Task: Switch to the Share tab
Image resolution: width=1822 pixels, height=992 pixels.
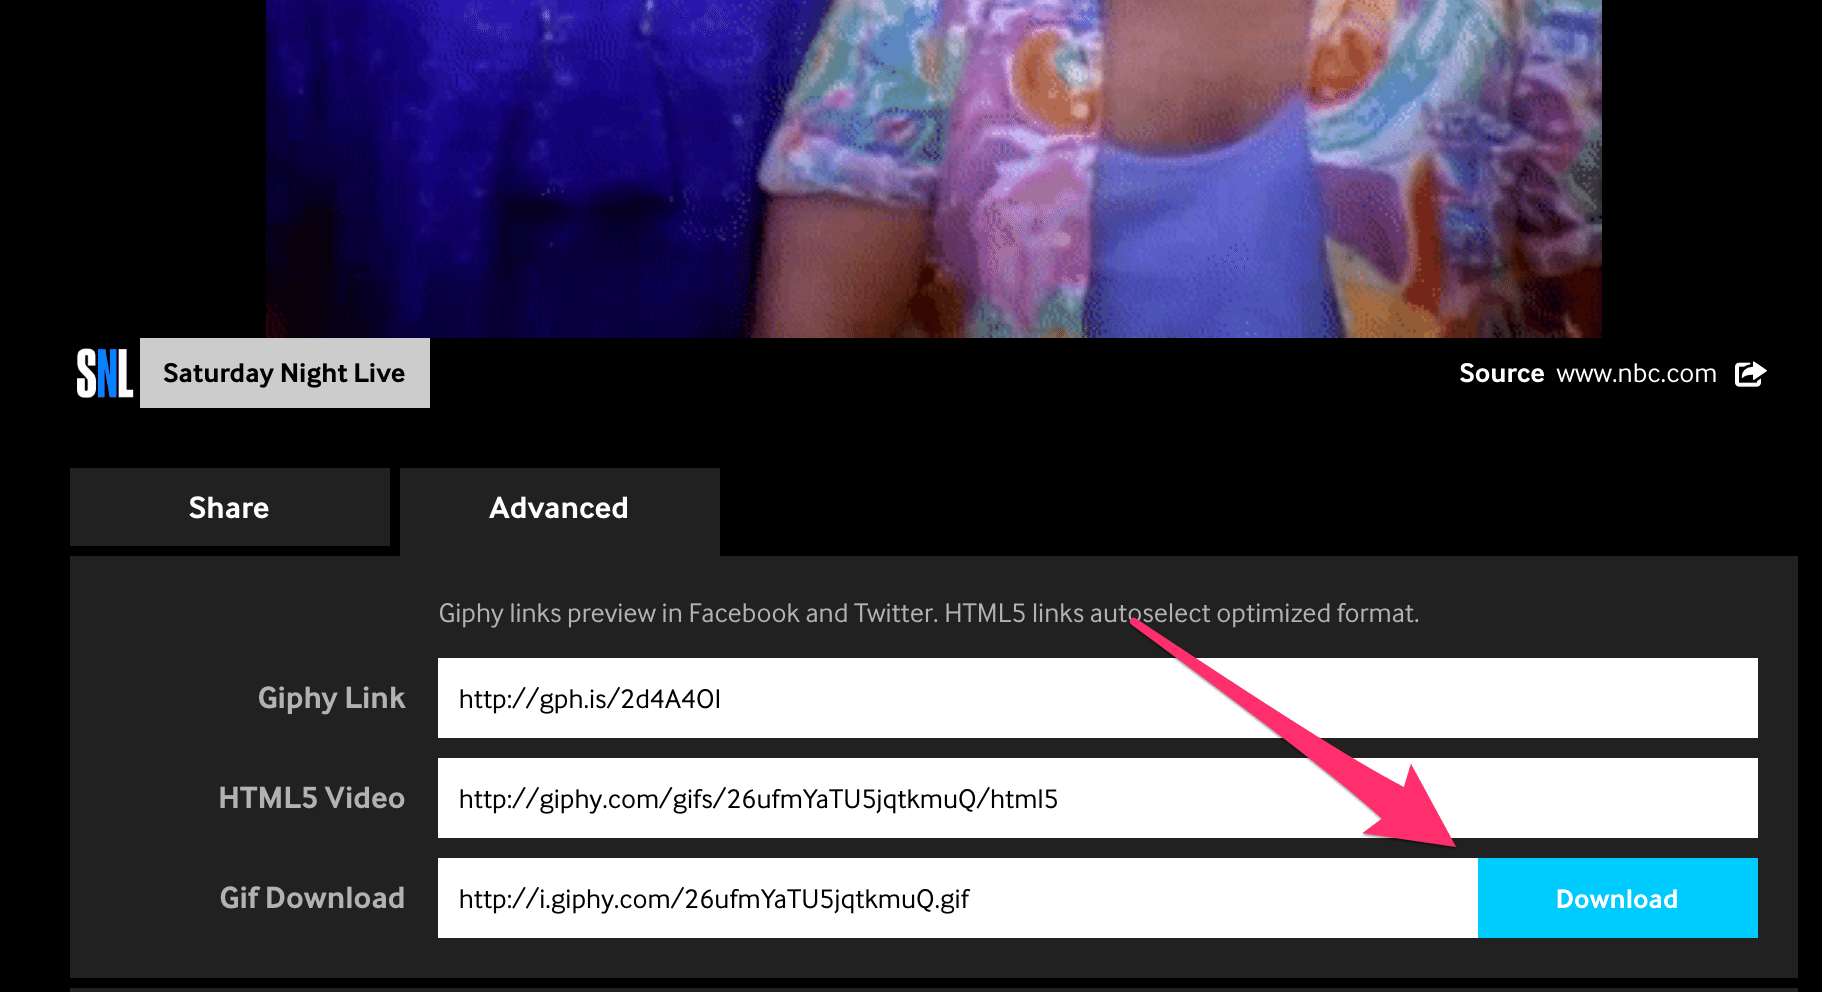Action: pos(230,507)
